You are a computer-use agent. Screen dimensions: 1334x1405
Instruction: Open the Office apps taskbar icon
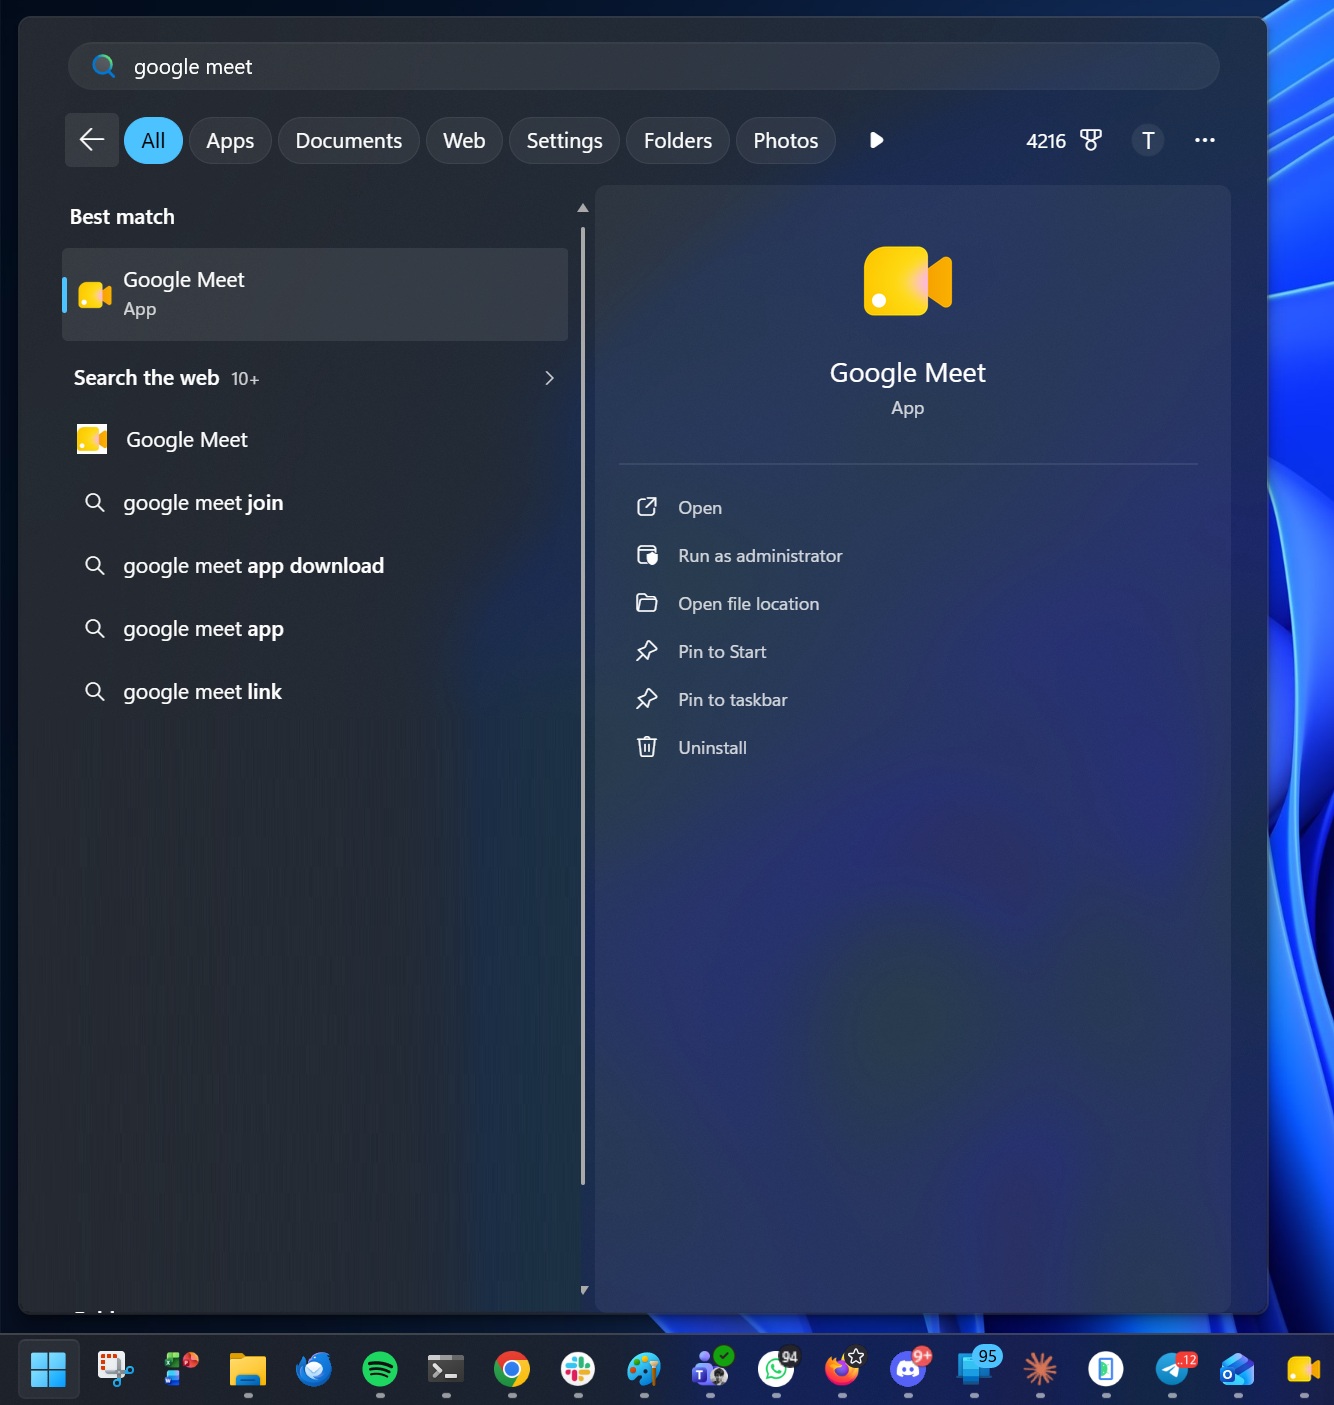click(x=181, y=1369)
